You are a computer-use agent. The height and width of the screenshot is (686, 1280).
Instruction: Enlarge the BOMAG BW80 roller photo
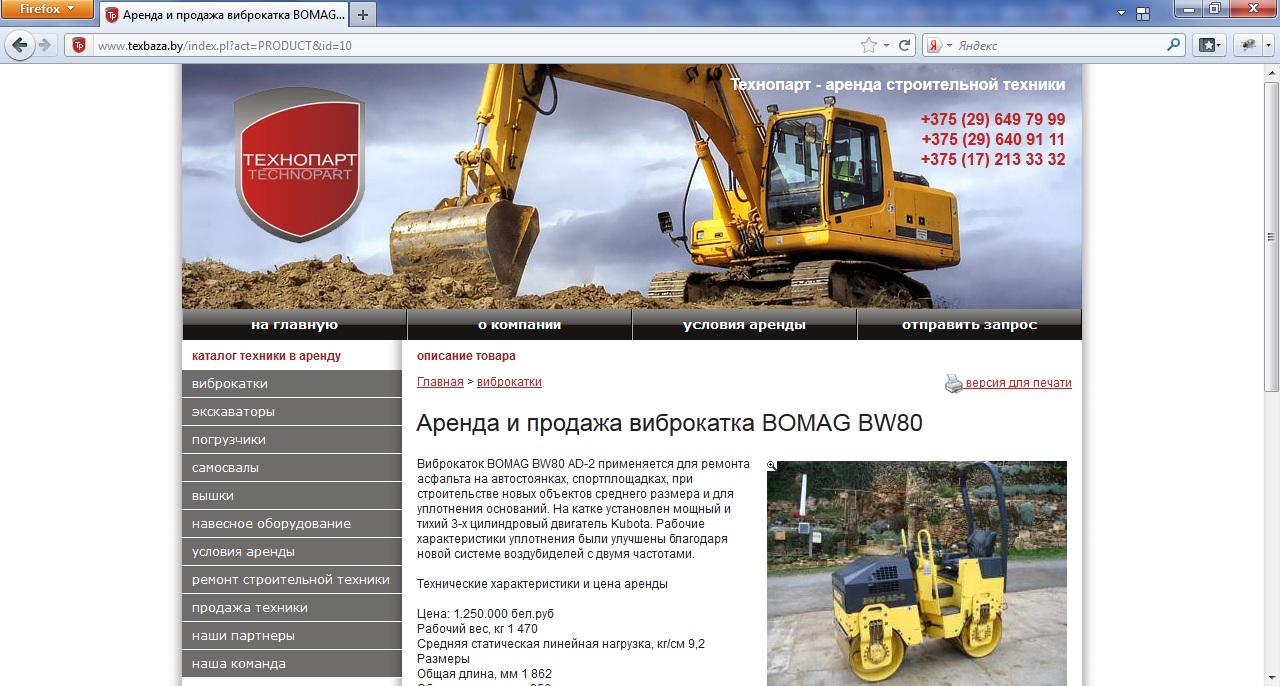(917, 573)
